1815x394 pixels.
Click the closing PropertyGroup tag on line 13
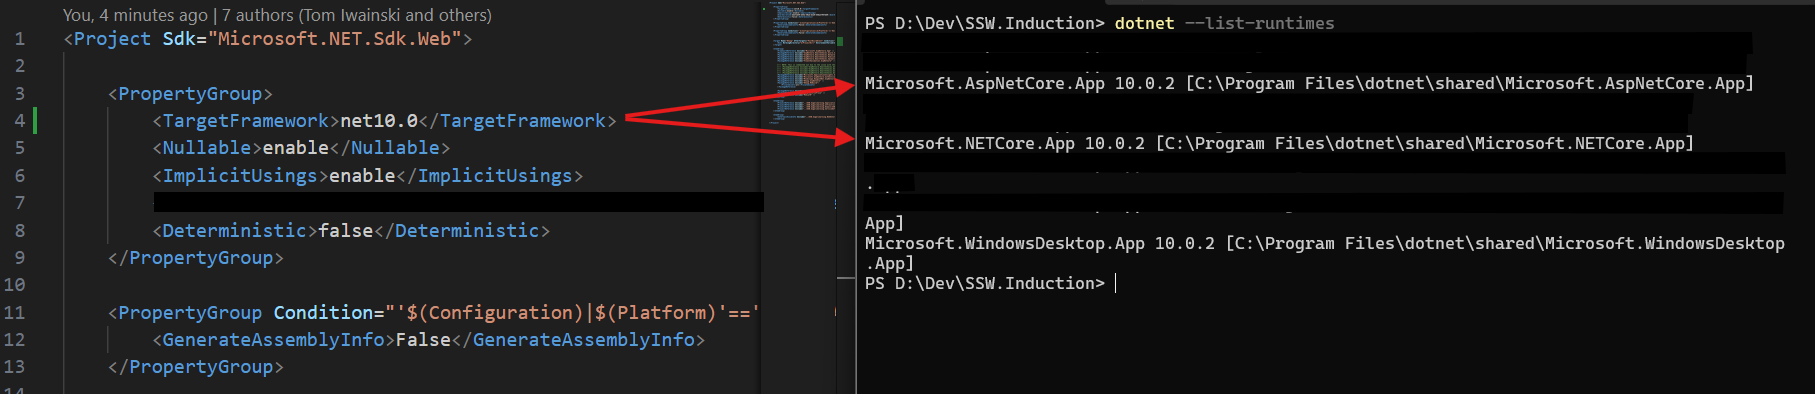[196, 367]
